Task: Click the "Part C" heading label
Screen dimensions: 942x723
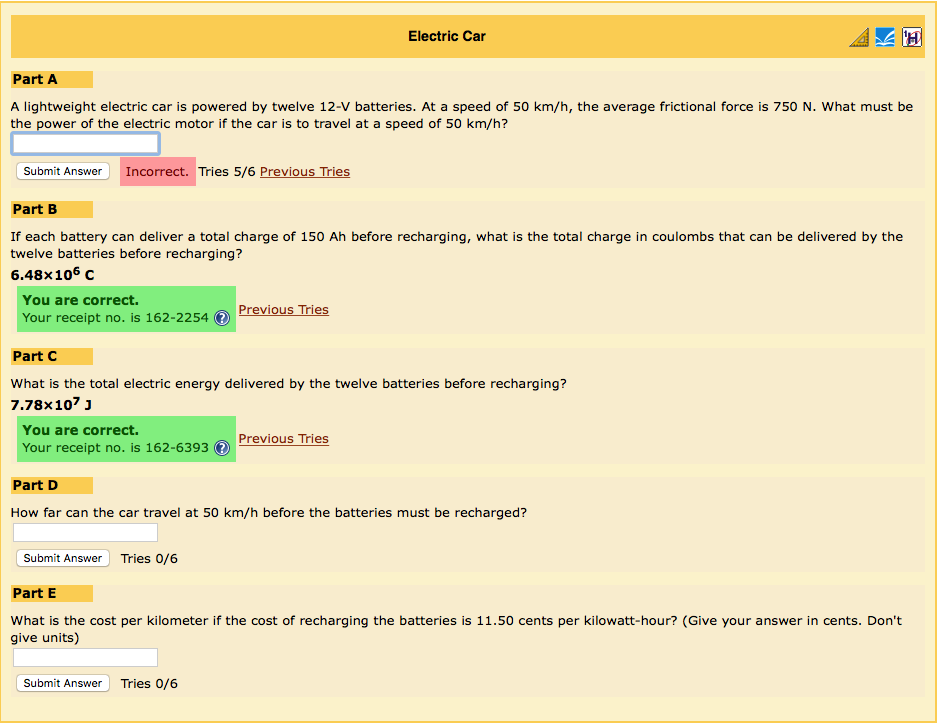Action: tap(35, 356)
